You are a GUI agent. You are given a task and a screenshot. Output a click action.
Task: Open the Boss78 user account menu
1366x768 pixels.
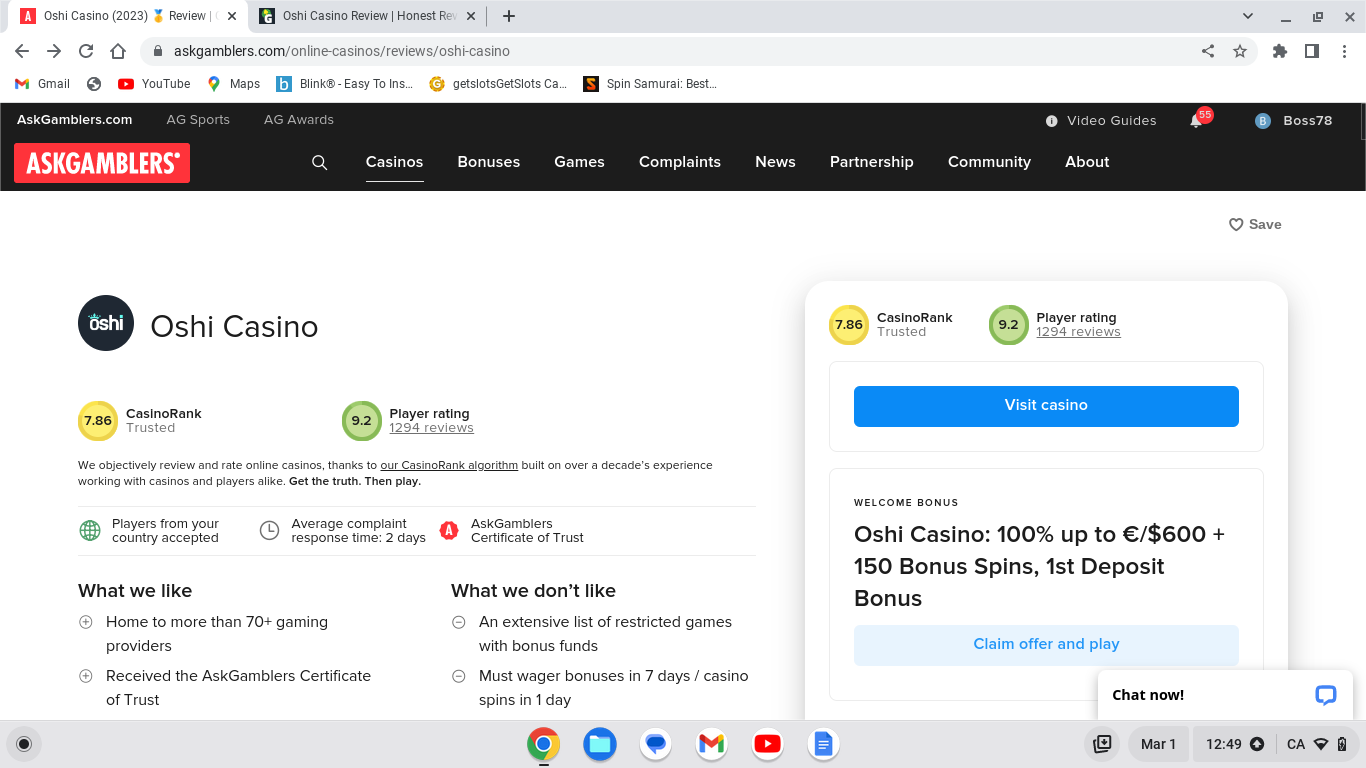(1294, 121)
